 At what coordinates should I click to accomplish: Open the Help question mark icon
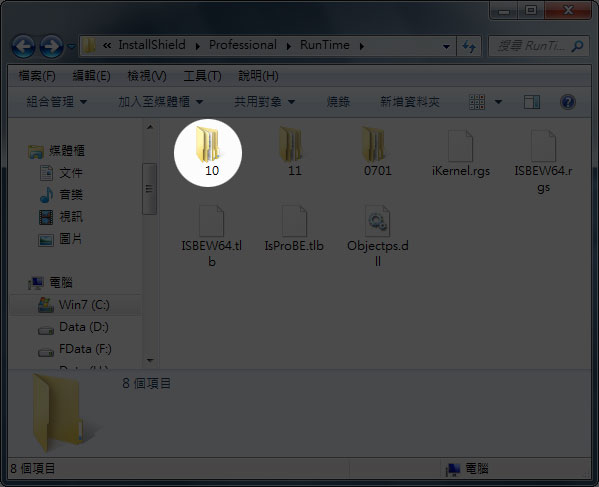tap(568, 102)
